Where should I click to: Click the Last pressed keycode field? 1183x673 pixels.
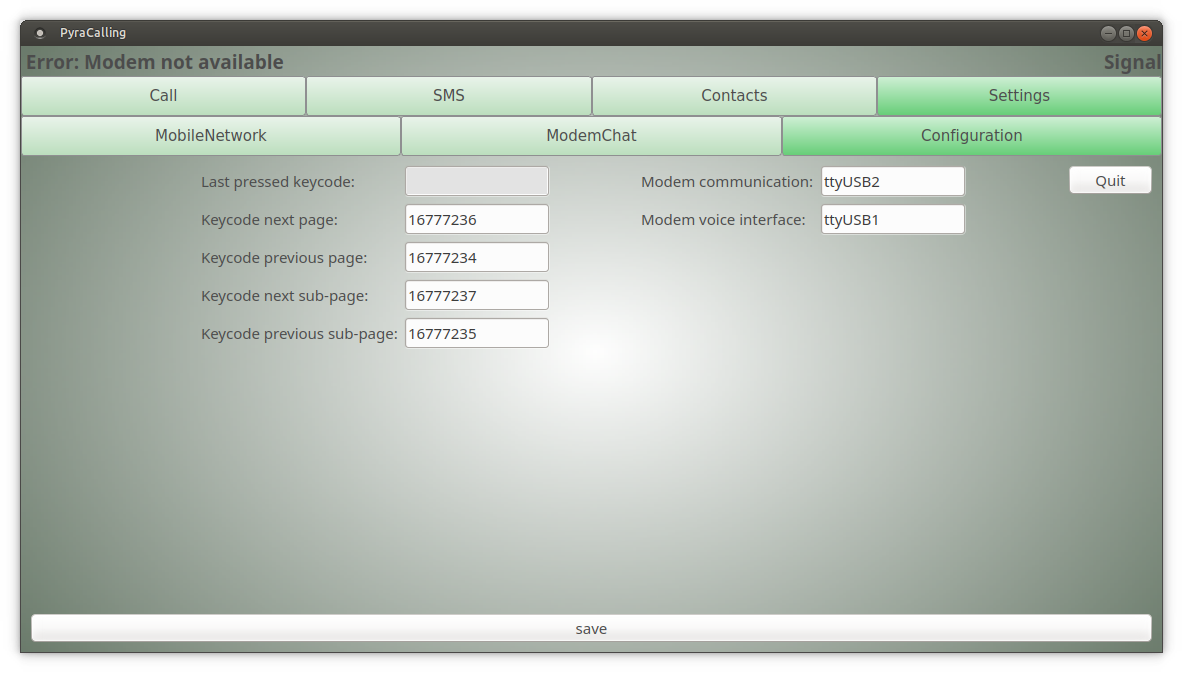[x=477, y=181]
